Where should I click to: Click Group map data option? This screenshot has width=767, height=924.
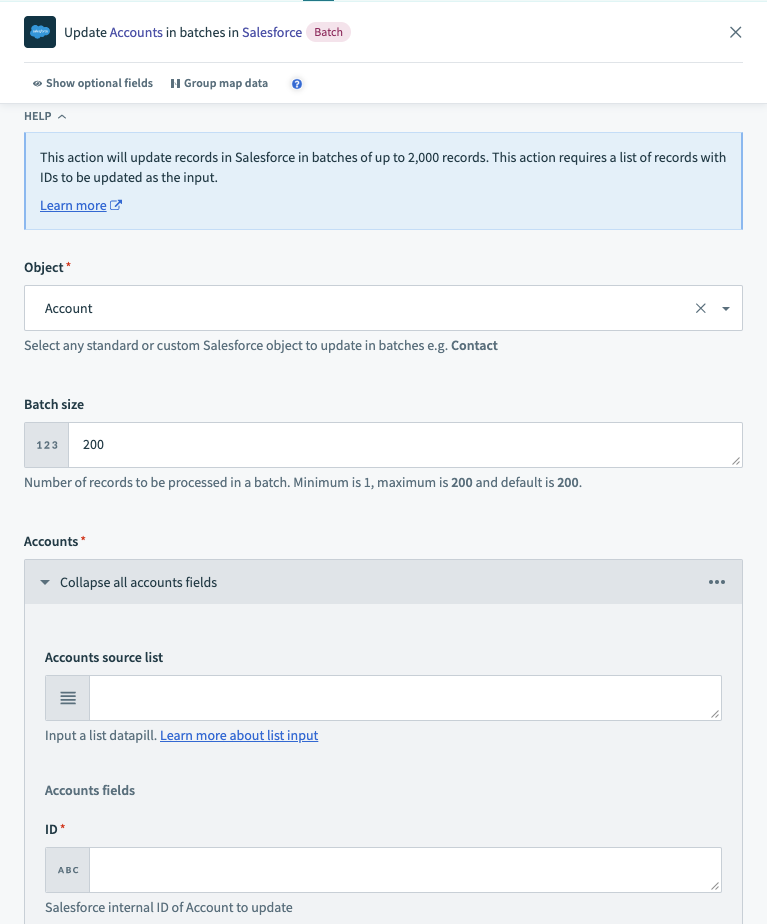(219, 84)
